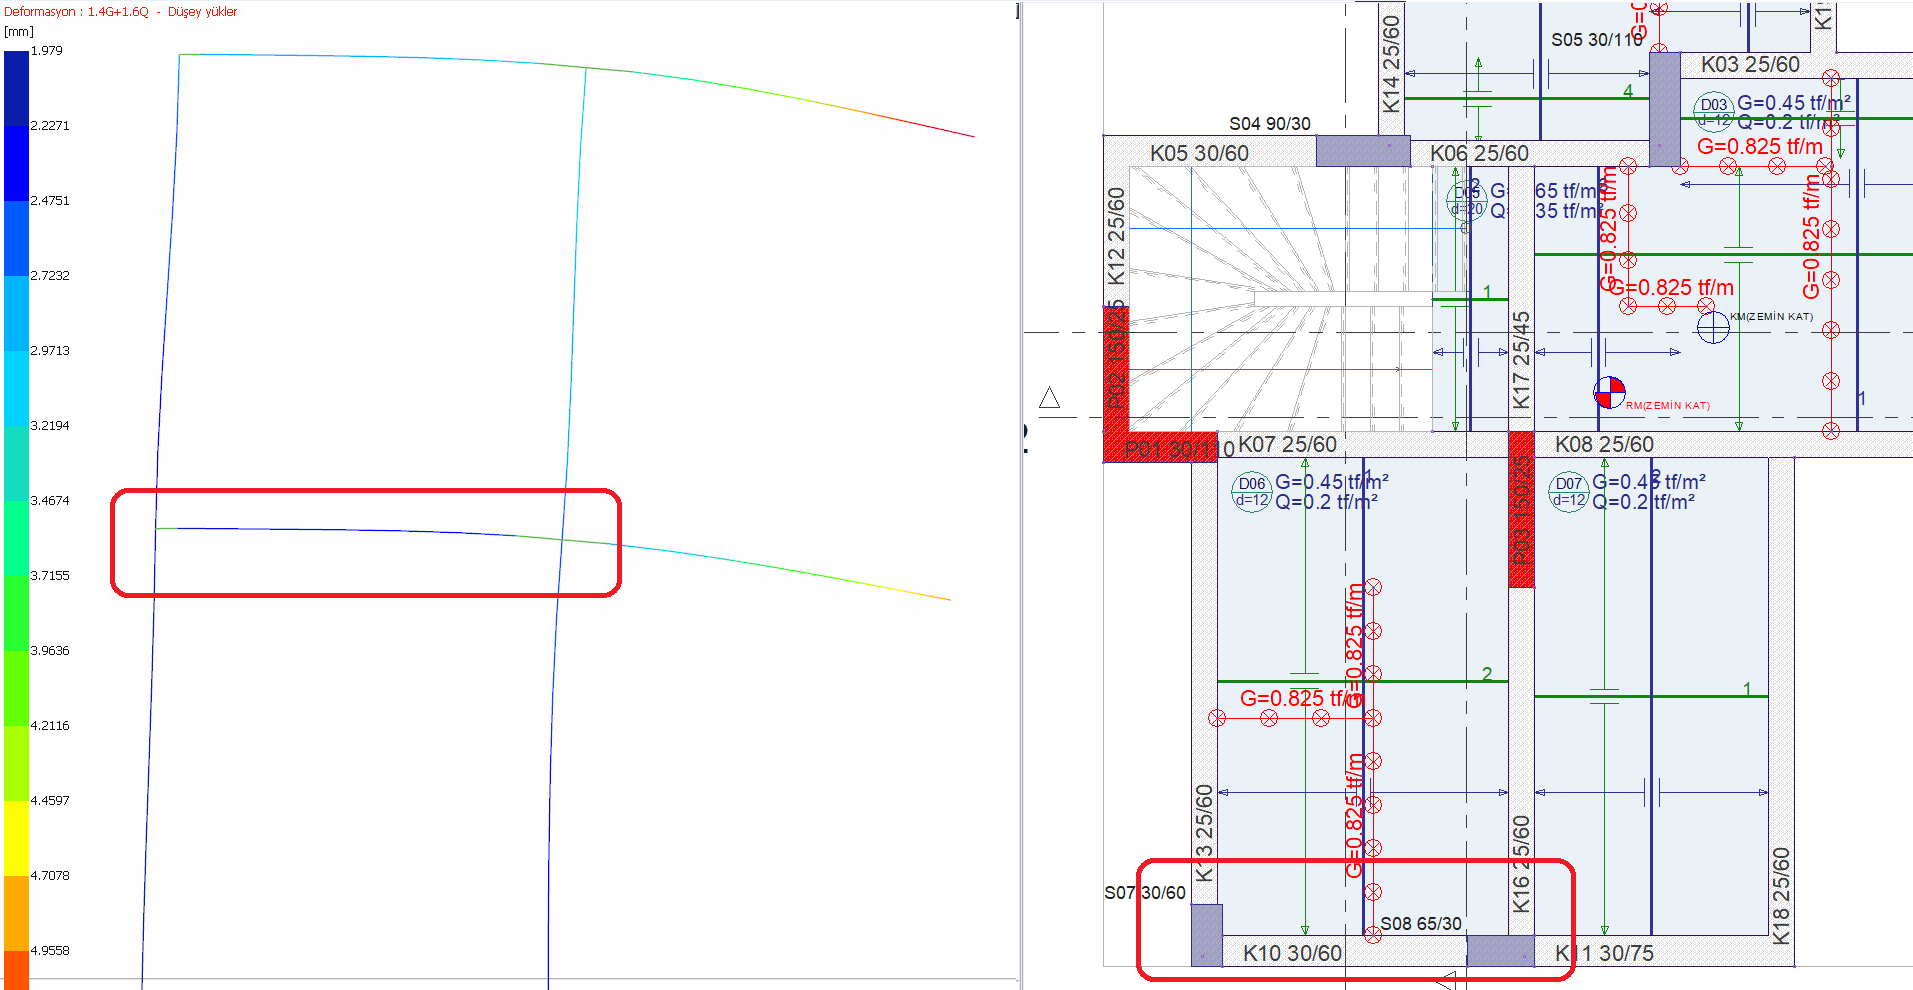This screenshot has width=1913, height=990.
Task: Select column S04 hatched rectangle
Action: (x=1363, y=151)
